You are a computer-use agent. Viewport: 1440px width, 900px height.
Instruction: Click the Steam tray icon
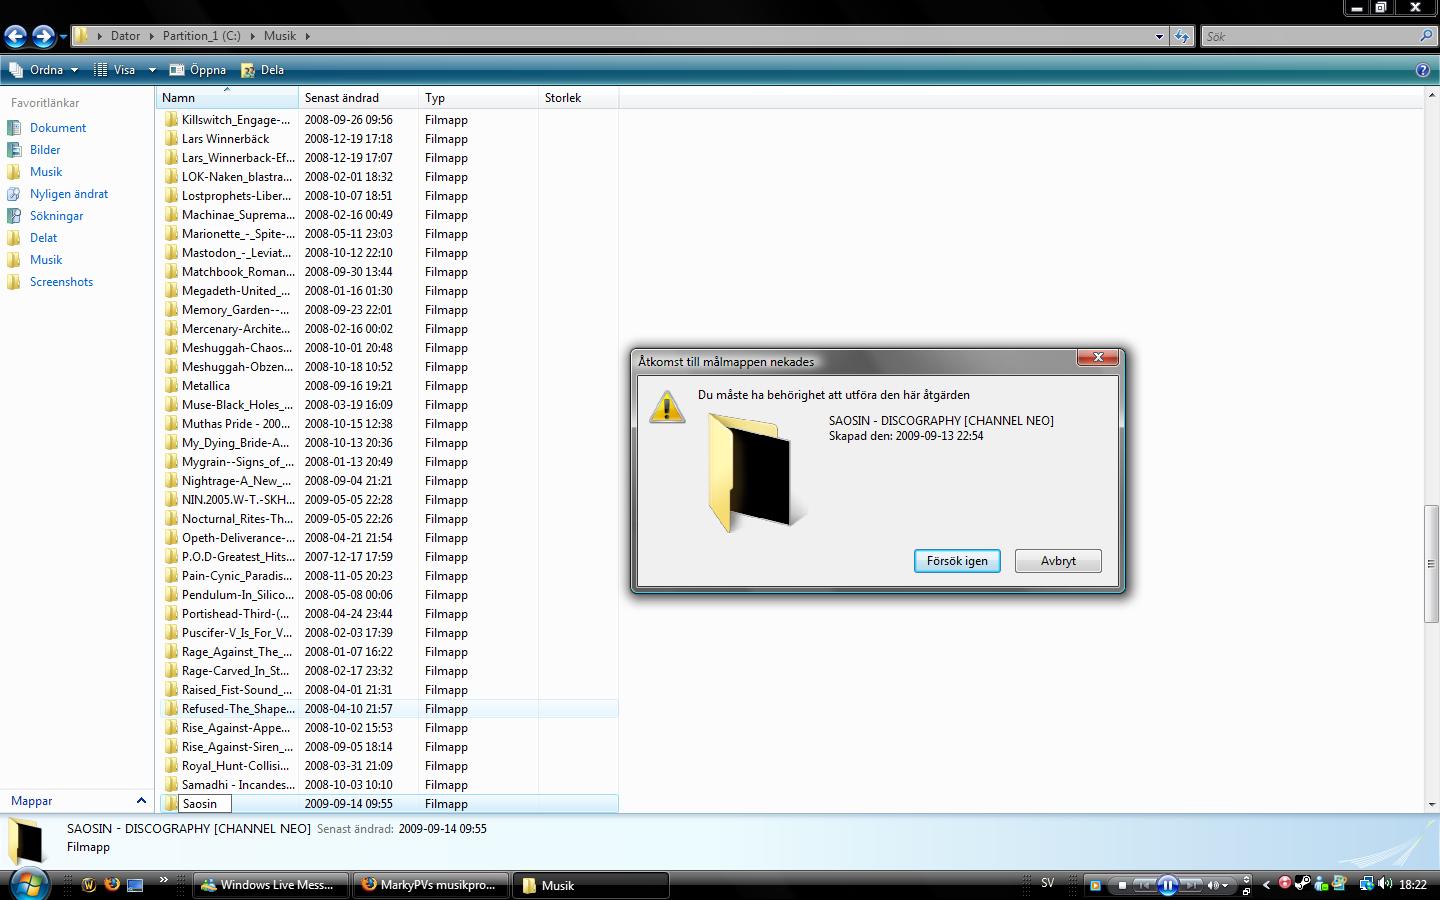(x=1303, y=883)
